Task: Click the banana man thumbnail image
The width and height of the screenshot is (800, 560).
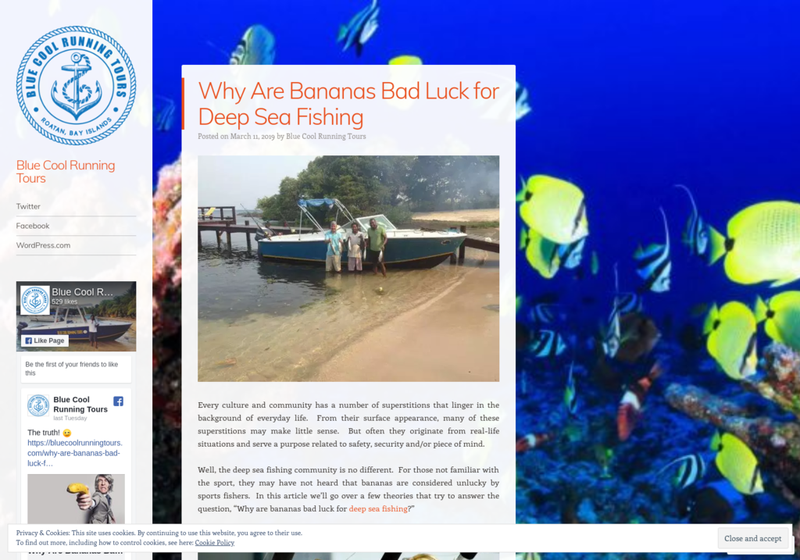Action: point(76,499)
